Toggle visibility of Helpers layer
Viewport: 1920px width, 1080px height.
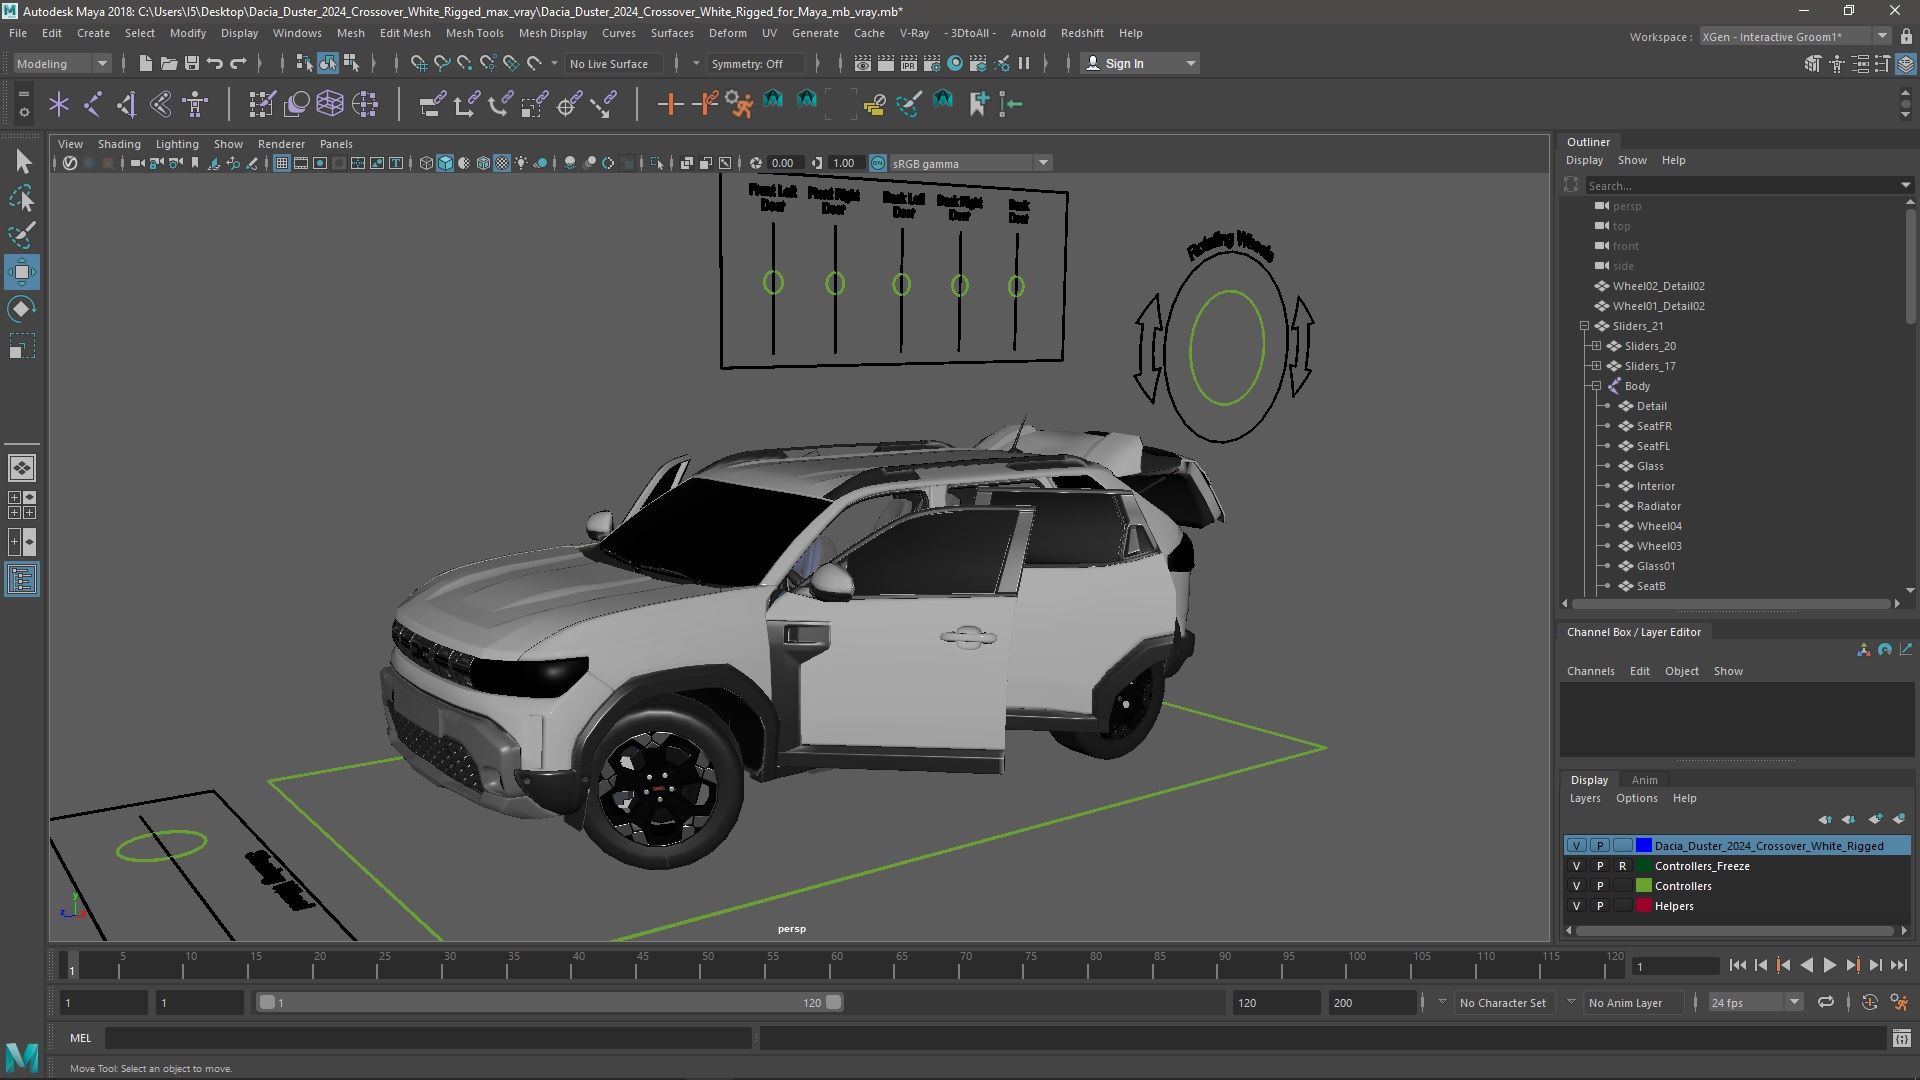pyautogui.click(x=1577, y=906)
